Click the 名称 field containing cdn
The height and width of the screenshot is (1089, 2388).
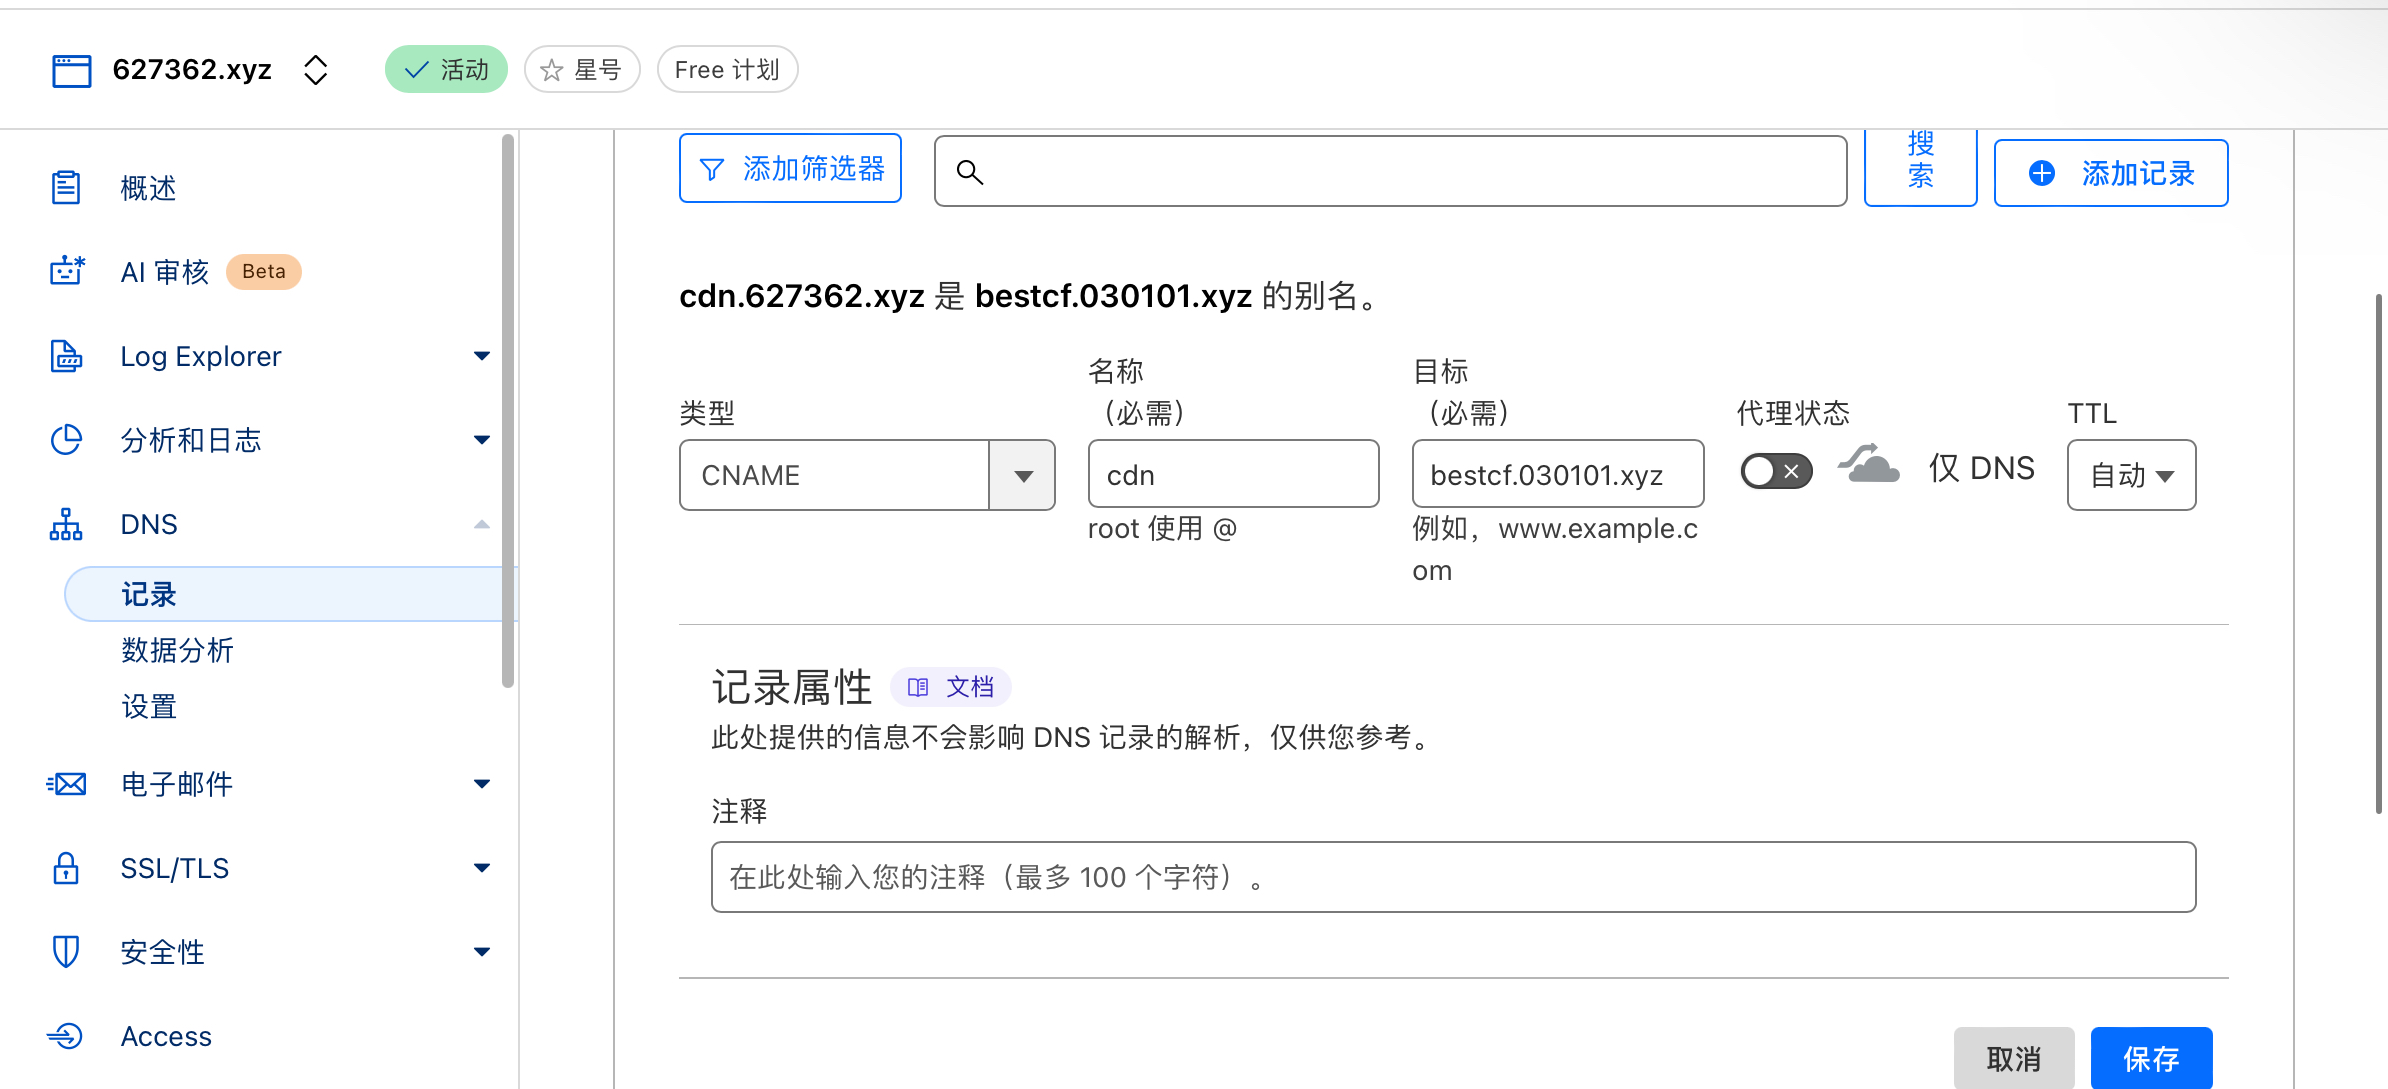[x=1233, y=475]
